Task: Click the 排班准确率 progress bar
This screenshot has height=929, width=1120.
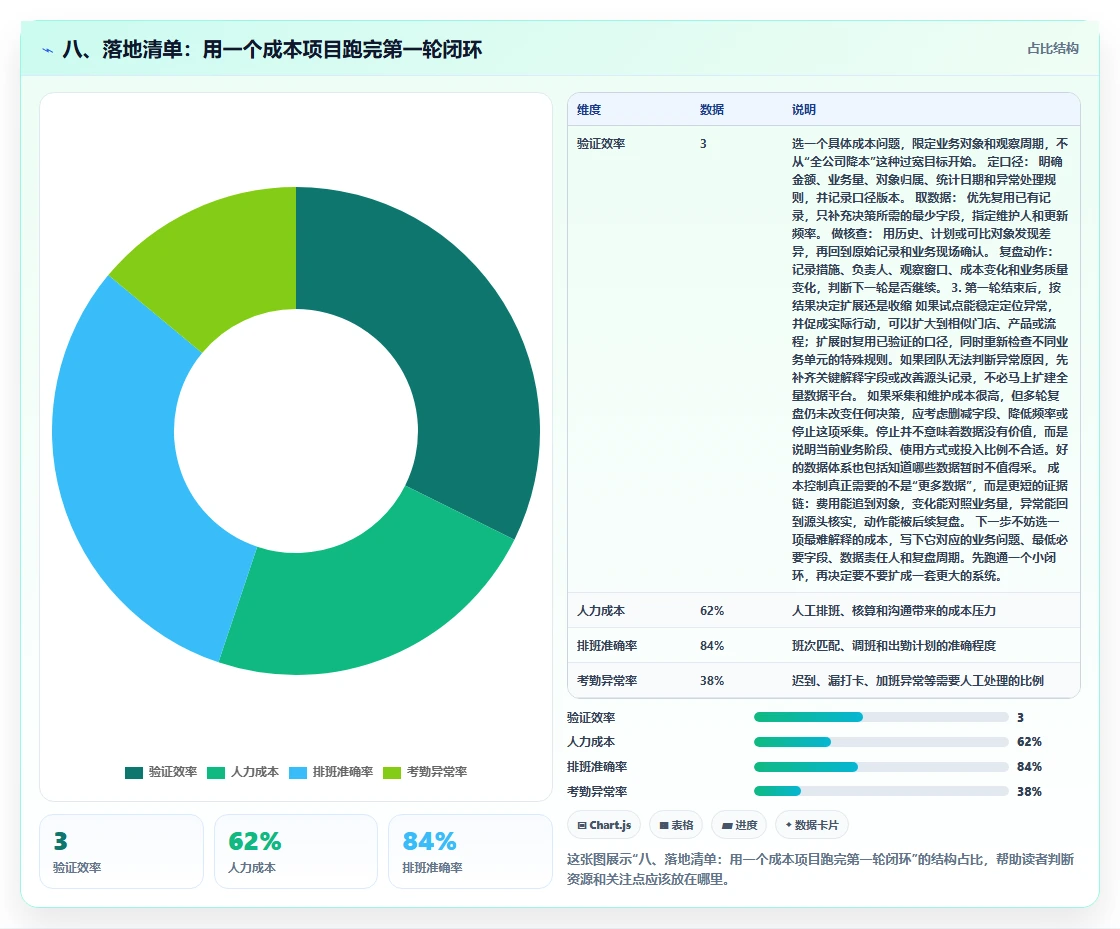Action: (x=881, y=767)
